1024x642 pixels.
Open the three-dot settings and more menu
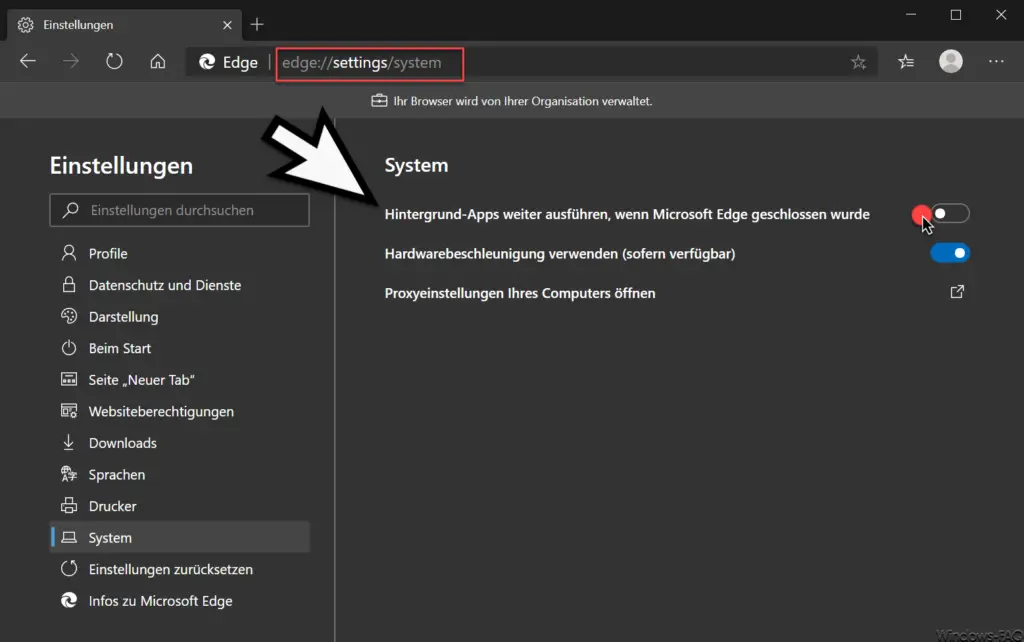tap(996, 61)
